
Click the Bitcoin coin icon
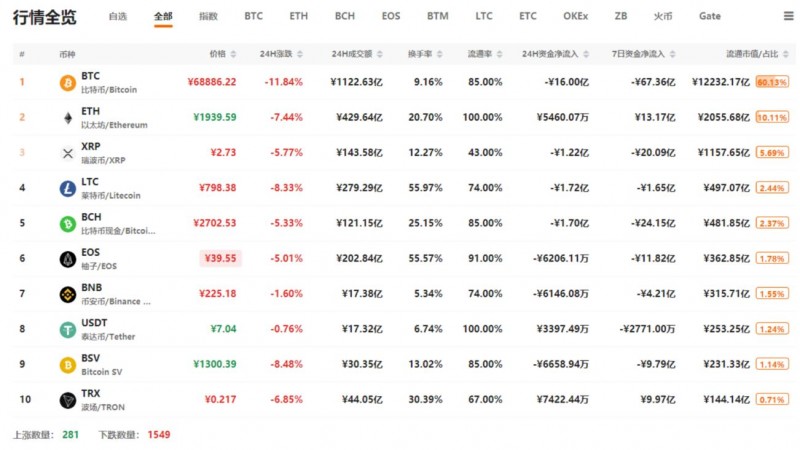[x=67, y=82]
